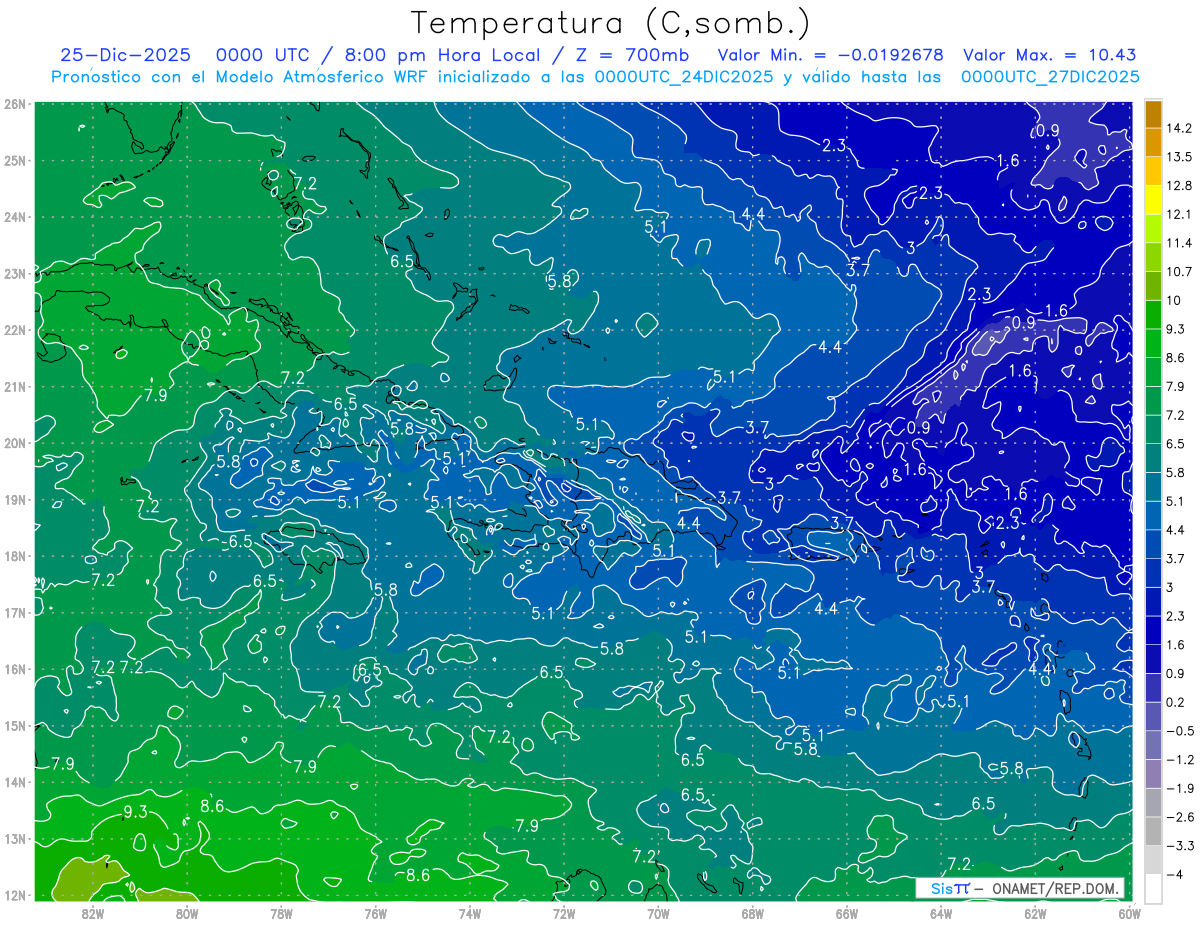Click the latitude axis label 25N

point(14,160)
